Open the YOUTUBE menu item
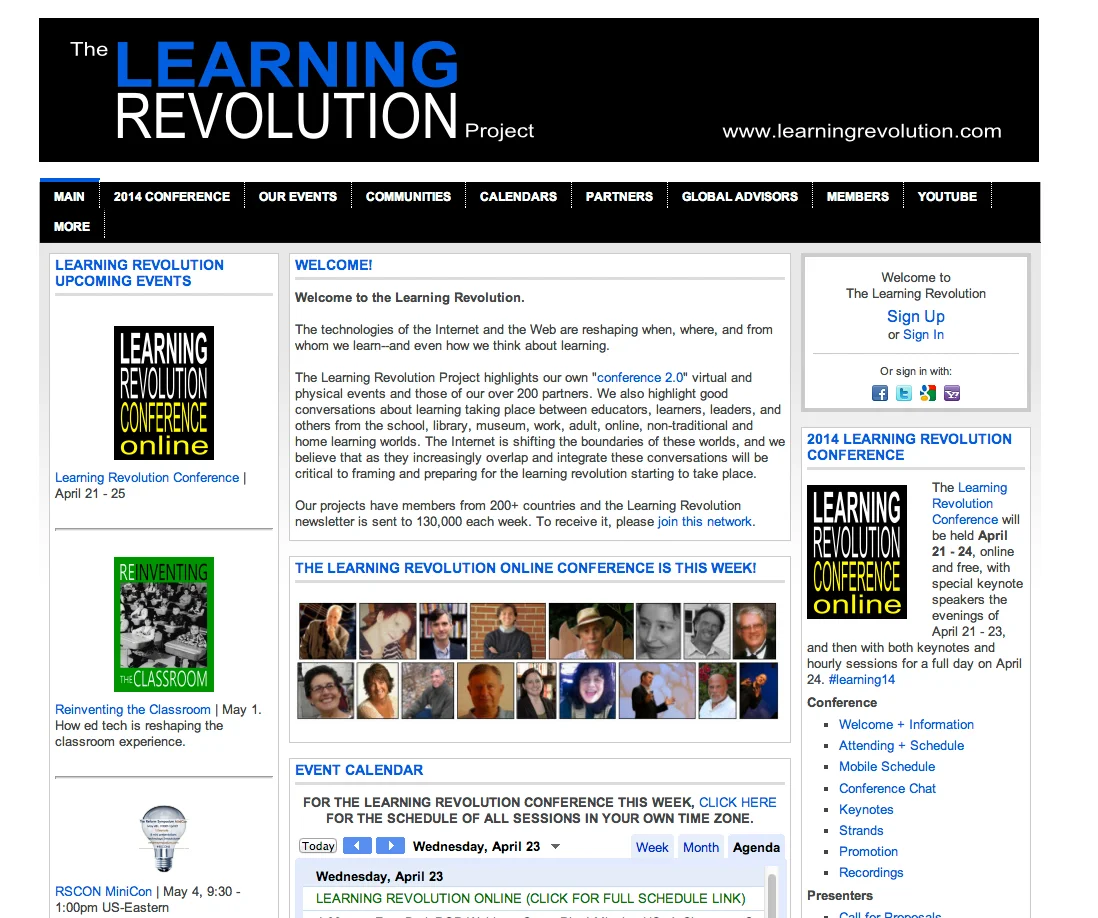Screen dimensions: 1098x918 tap(947, 197)
